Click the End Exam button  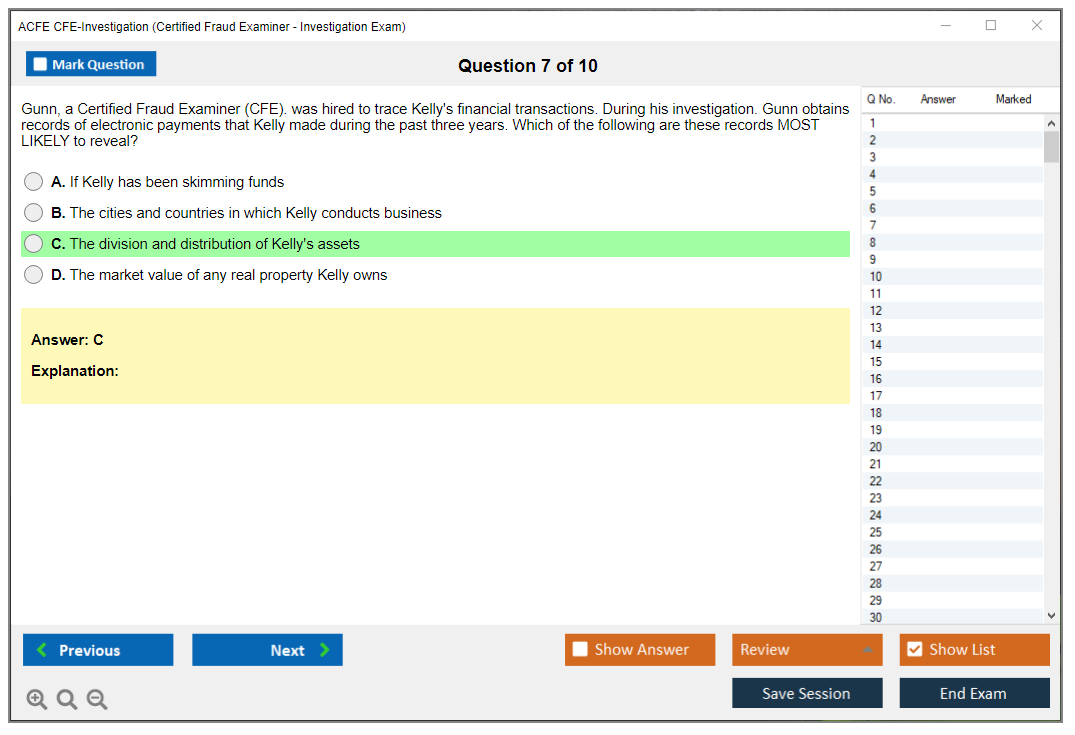[973, 693]
